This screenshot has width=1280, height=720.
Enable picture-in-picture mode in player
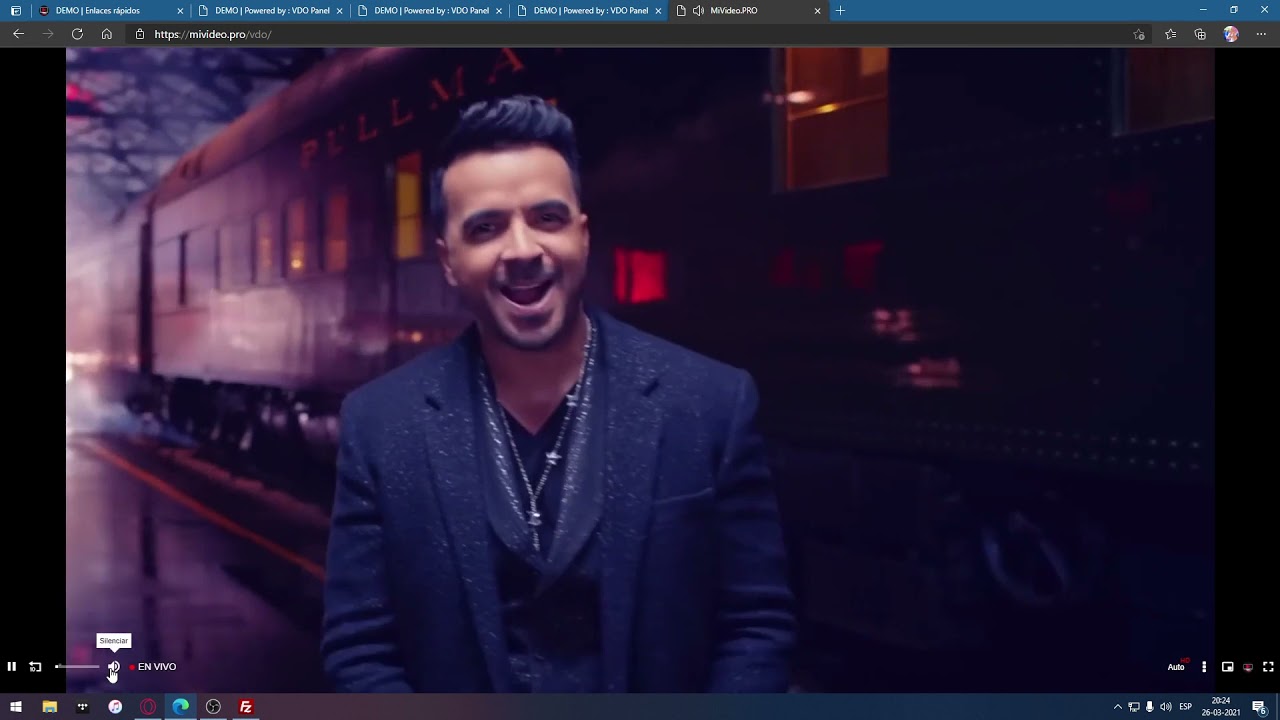tap(1227, 667)
